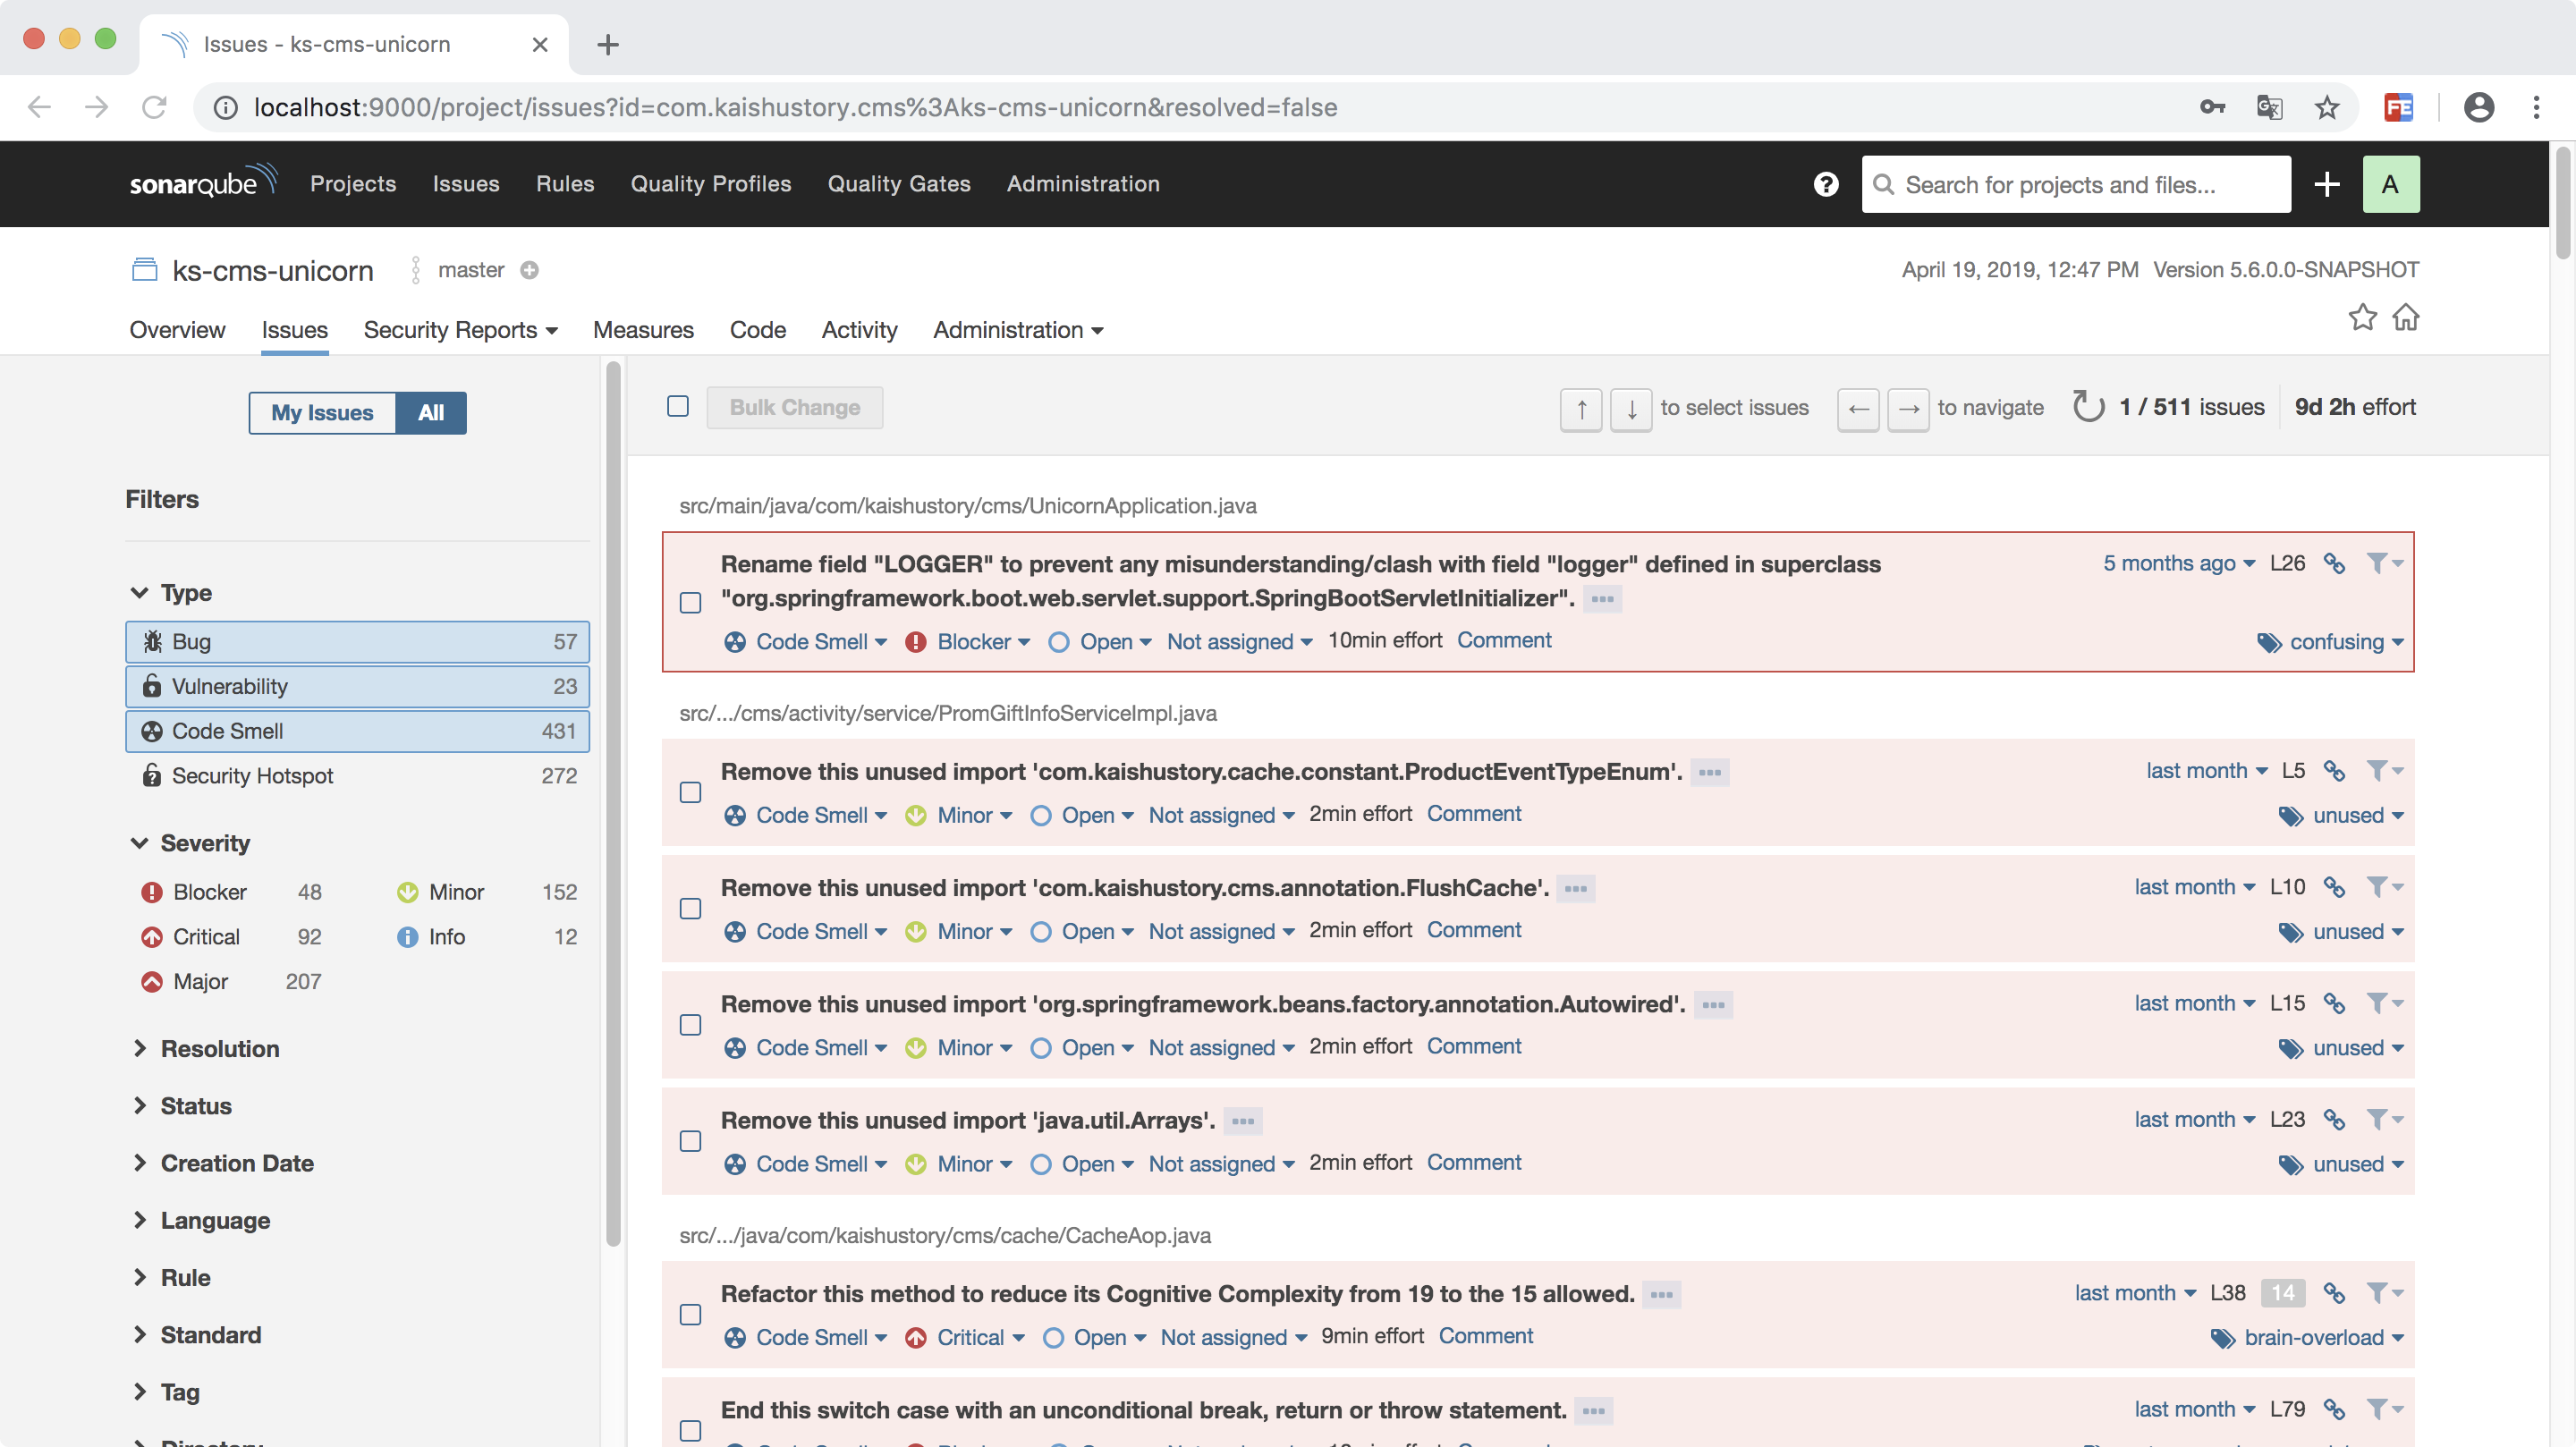
Task: Expand the Resolution filter section
Action: click(x=220, y=1048)
